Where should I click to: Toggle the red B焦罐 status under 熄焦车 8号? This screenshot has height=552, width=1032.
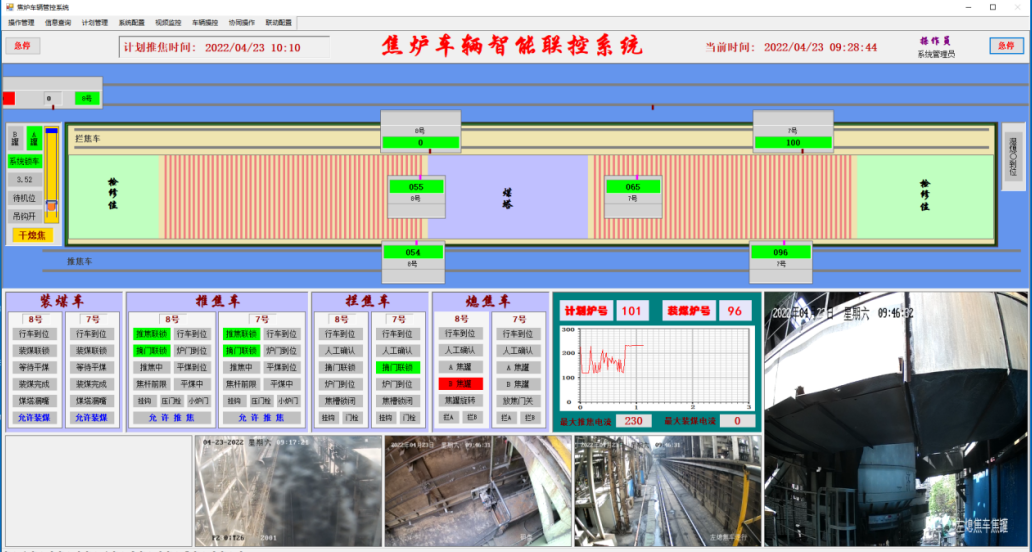pyautogui.click(x=461, y=384)
